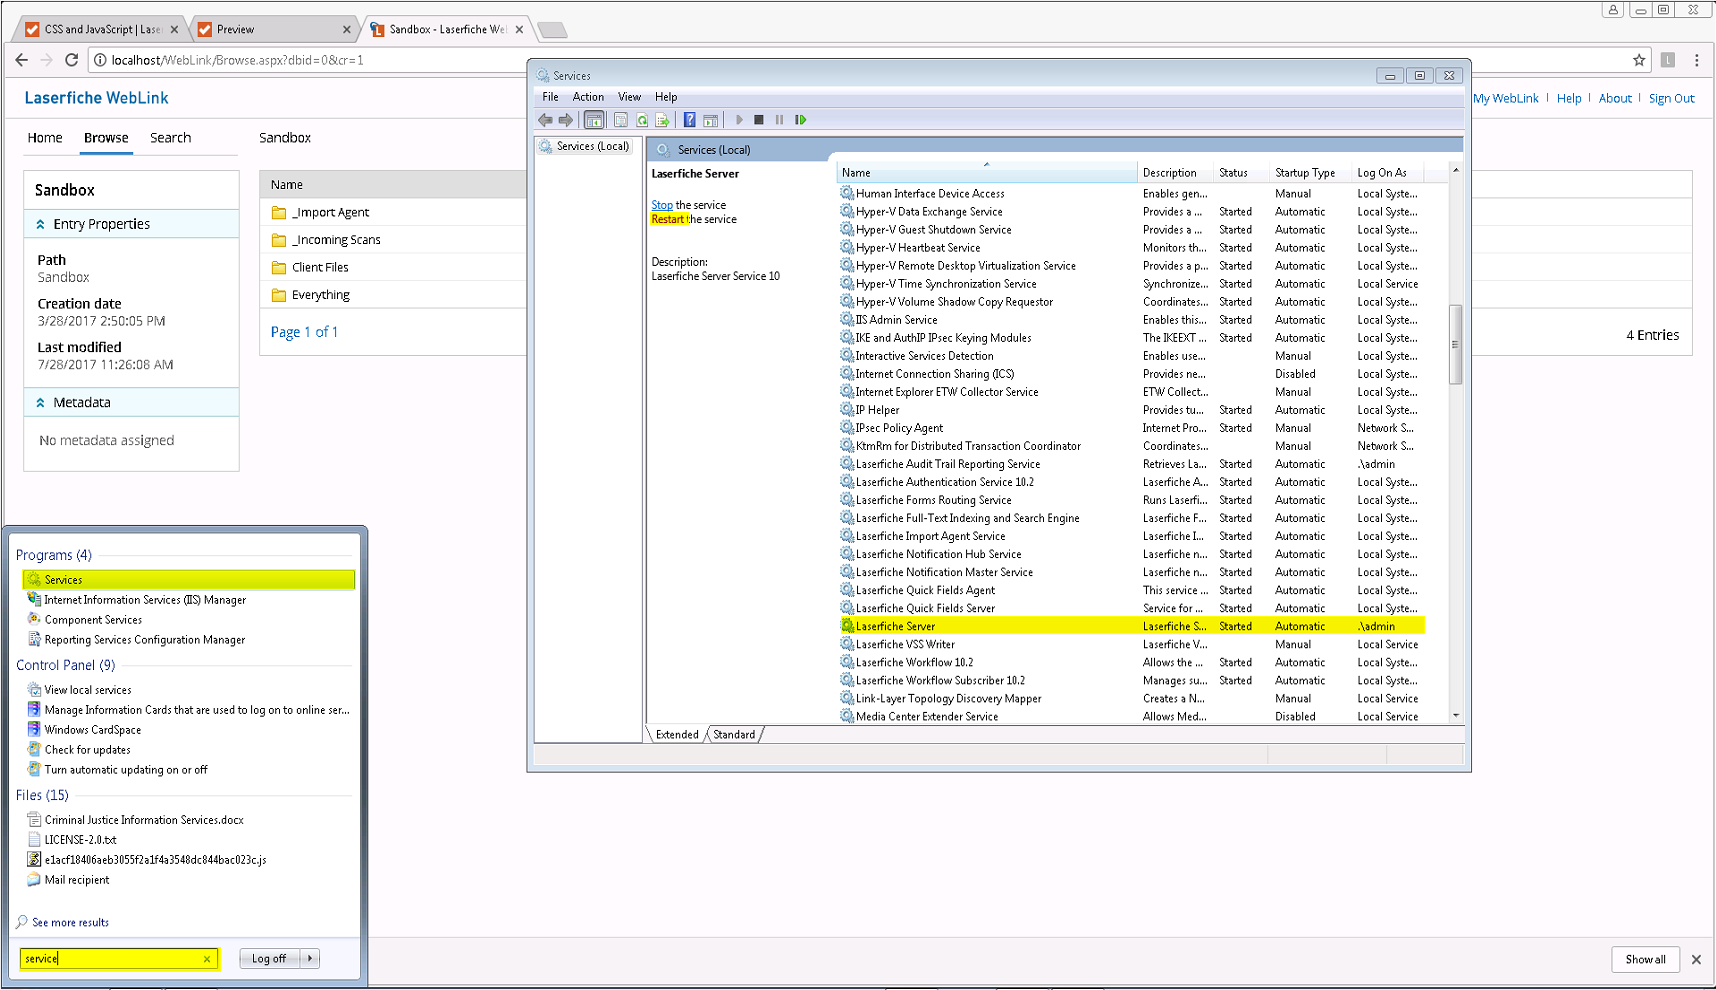Click the scroll down arrow in Services list
The image size is (1716, 990).
pyautogui.click(x=1456, y=716)
